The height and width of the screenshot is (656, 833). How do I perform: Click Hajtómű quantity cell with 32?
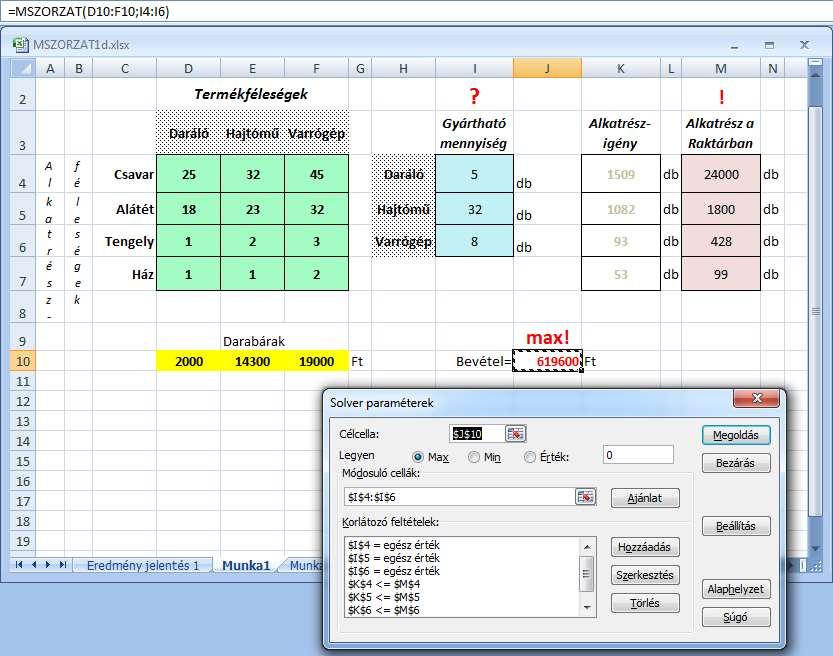[474, 209]
